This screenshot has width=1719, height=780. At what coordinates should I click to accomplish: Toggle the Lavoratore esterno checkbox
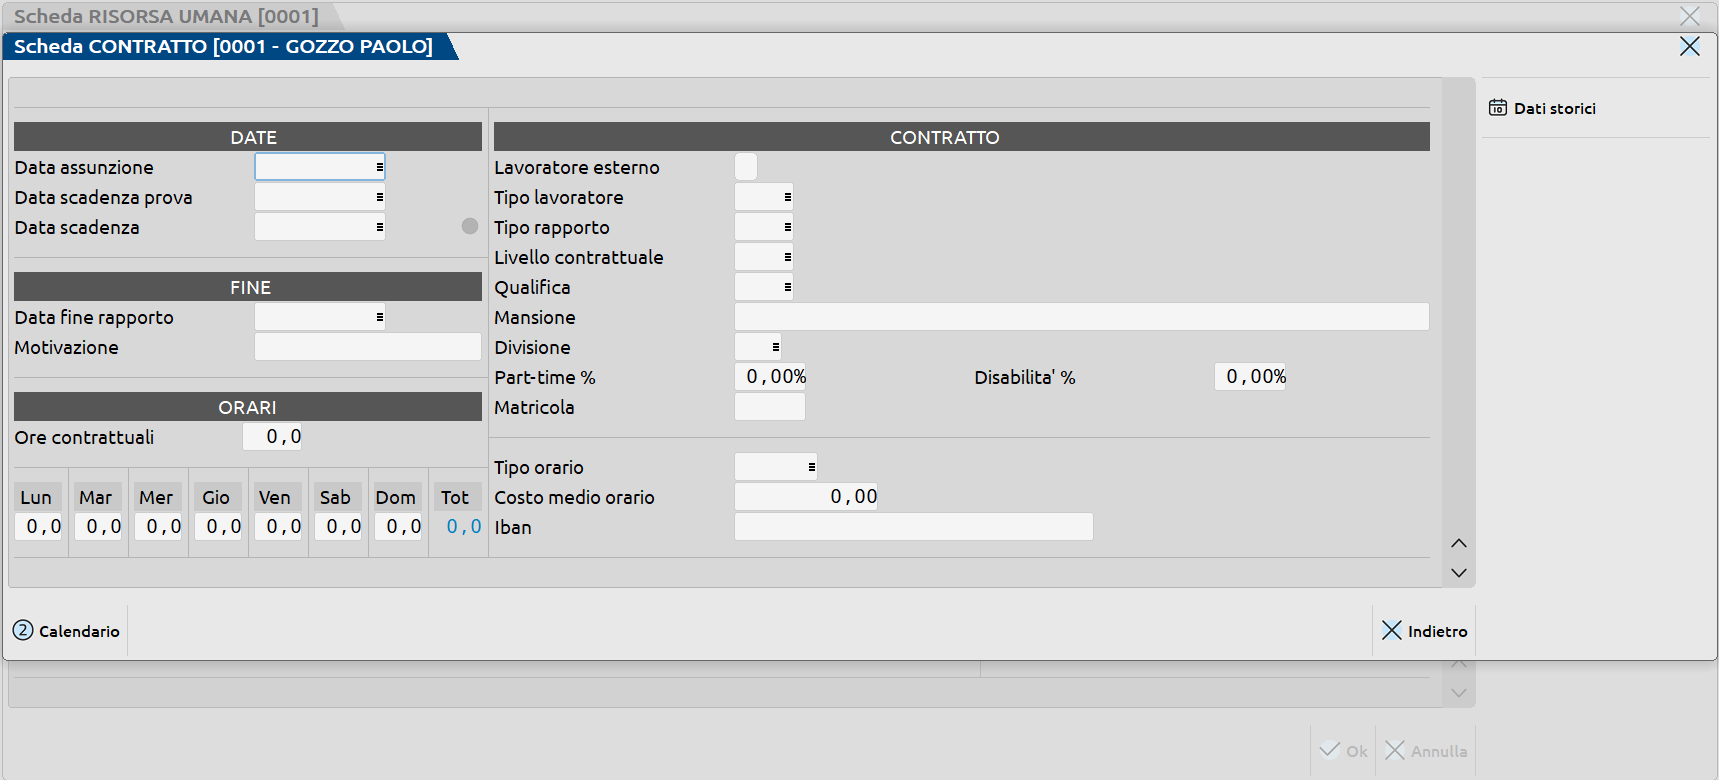746,167
